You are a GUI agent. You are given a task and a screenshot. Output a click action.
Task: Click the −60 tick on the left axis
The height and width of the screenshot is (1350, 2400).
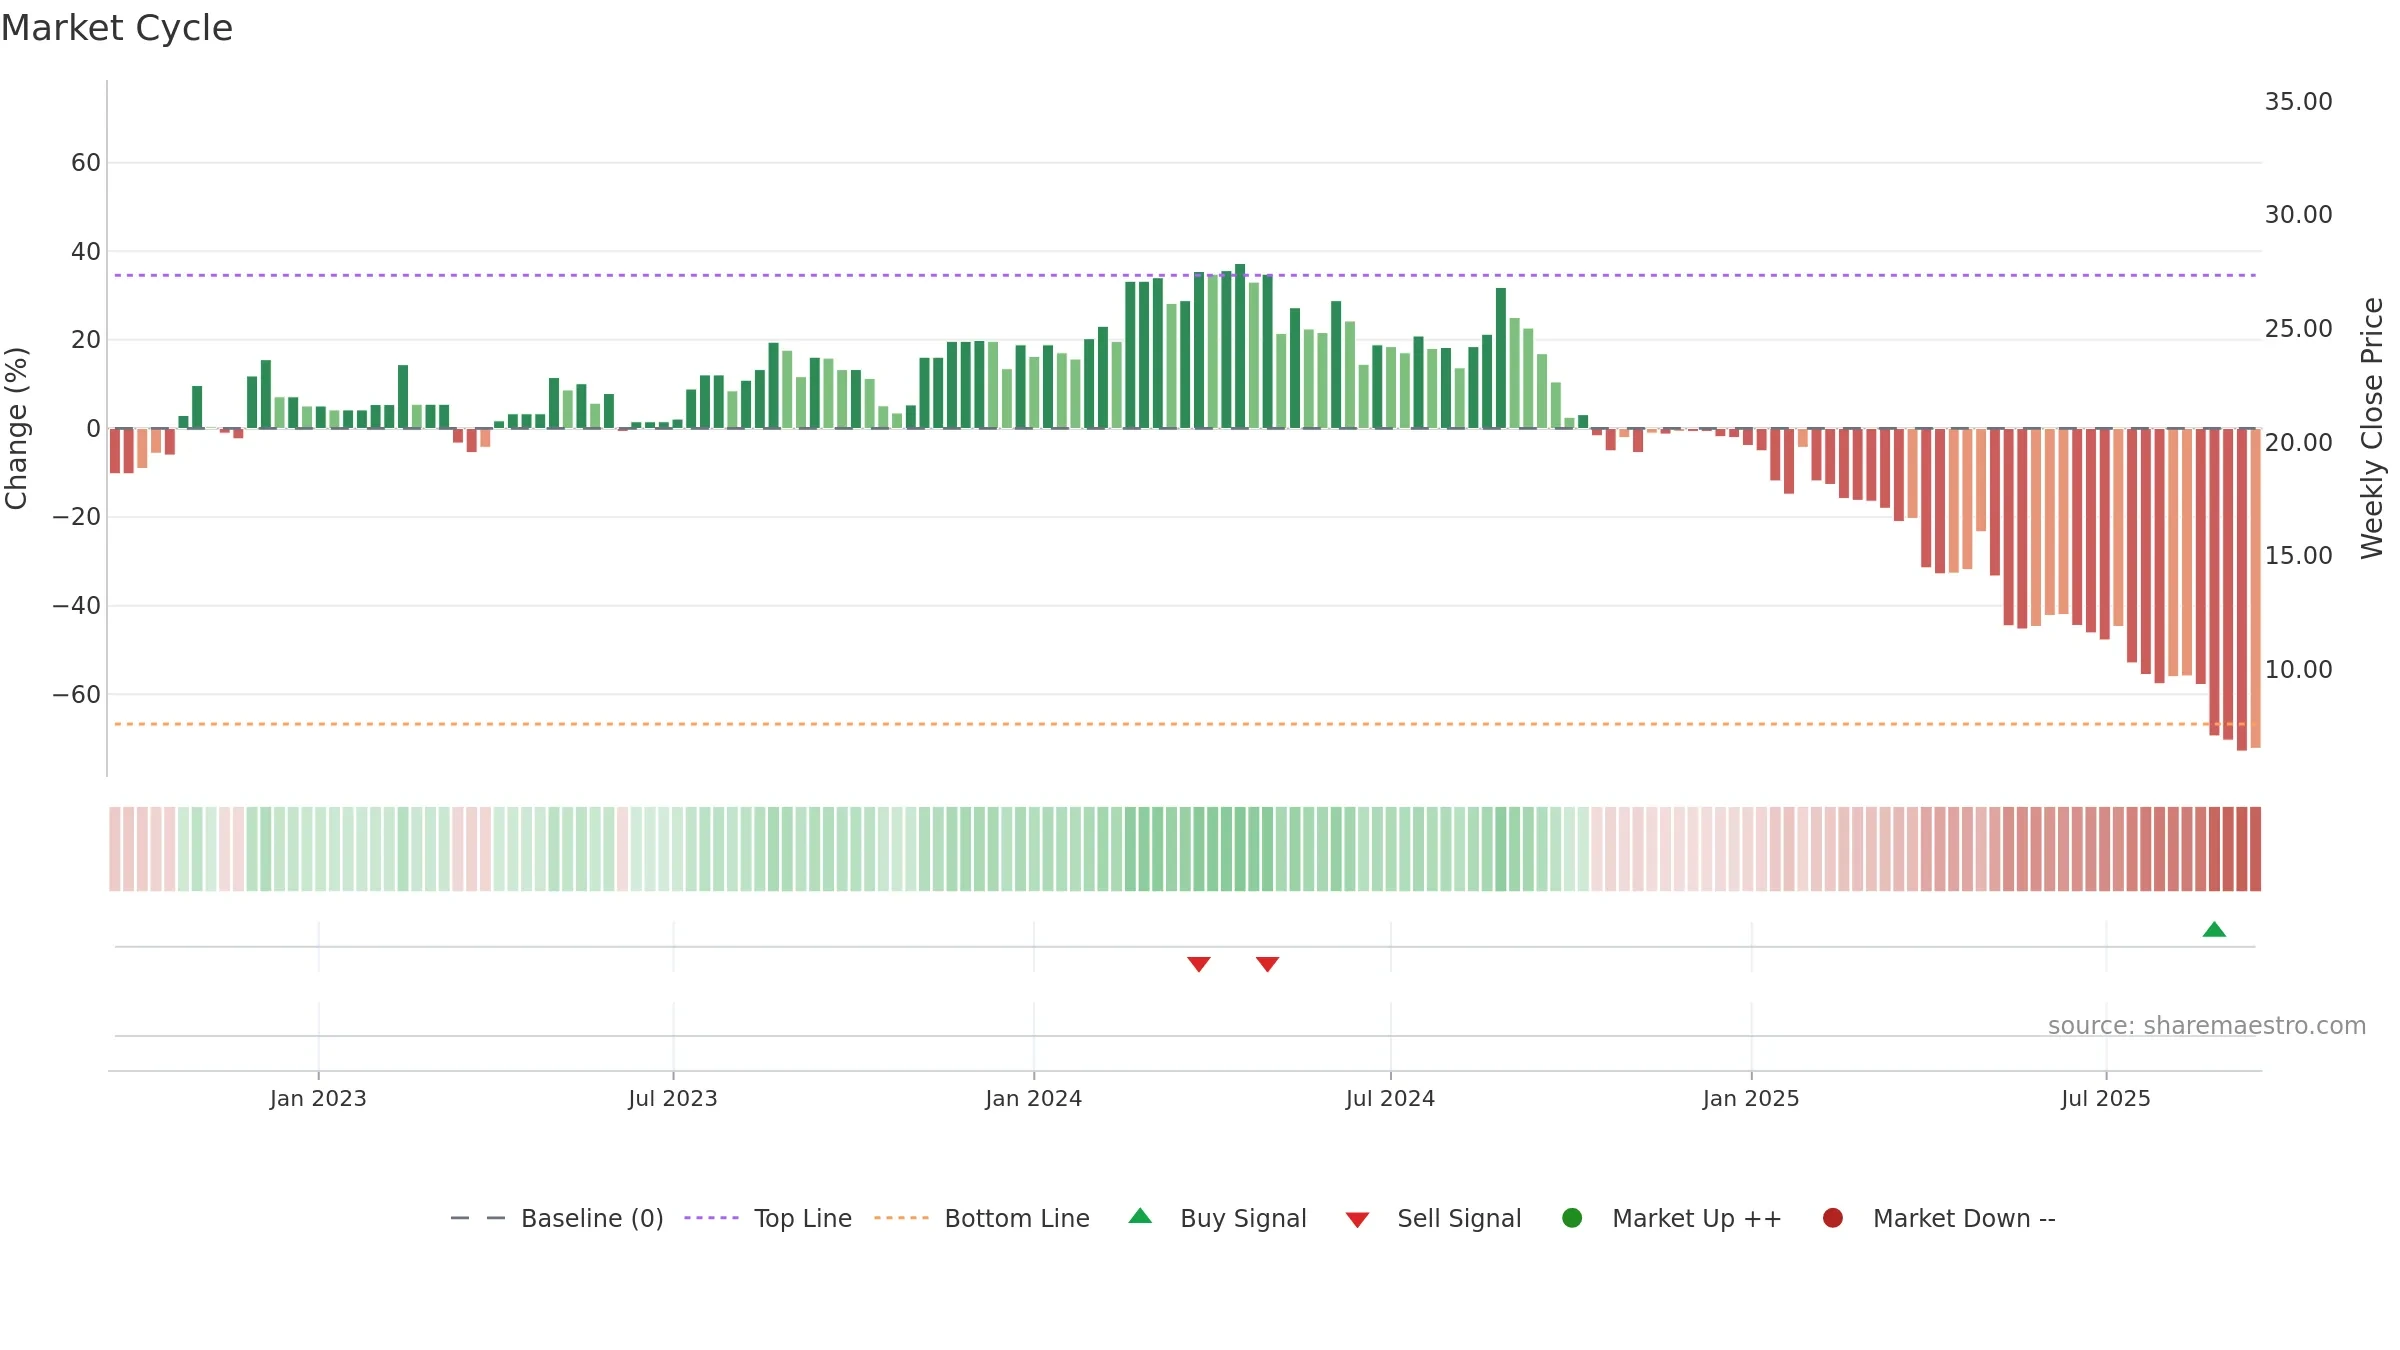(x=77, y=695)
